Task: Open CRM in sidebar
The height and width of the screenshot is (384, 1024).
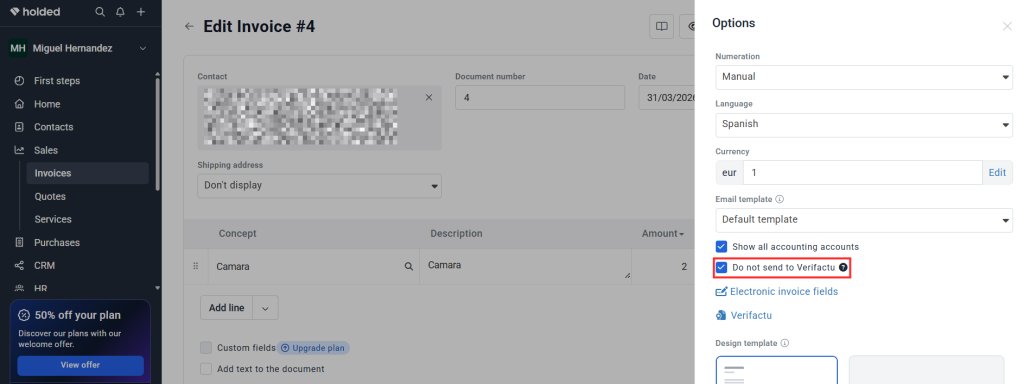Action: (x=44, y=266)
